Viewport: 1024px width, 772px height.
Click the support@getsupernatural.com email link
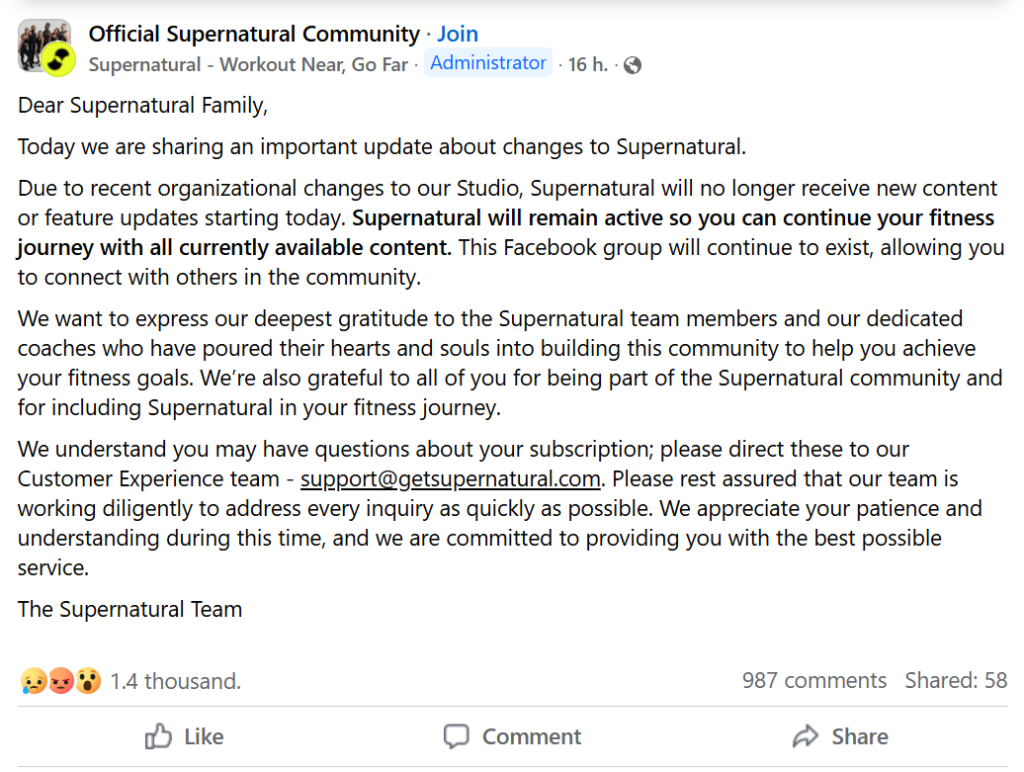point(450,478)
